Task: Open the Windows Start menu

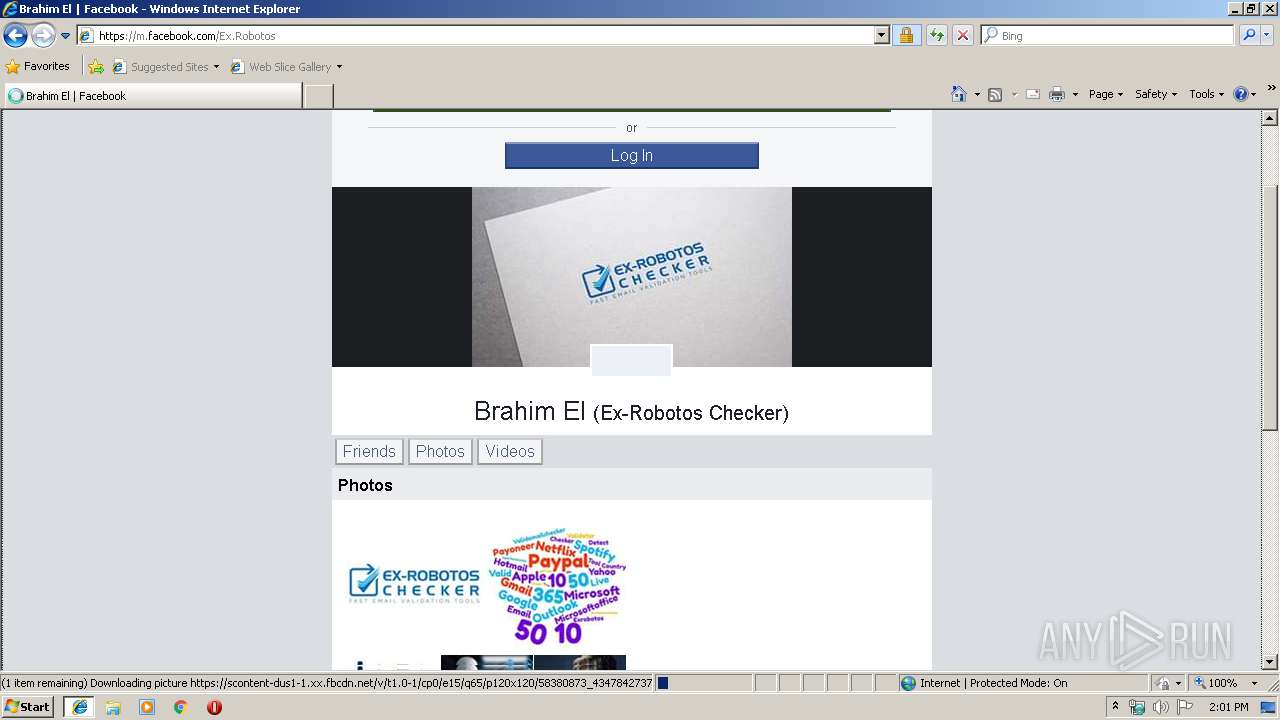Action: point(28,707)
